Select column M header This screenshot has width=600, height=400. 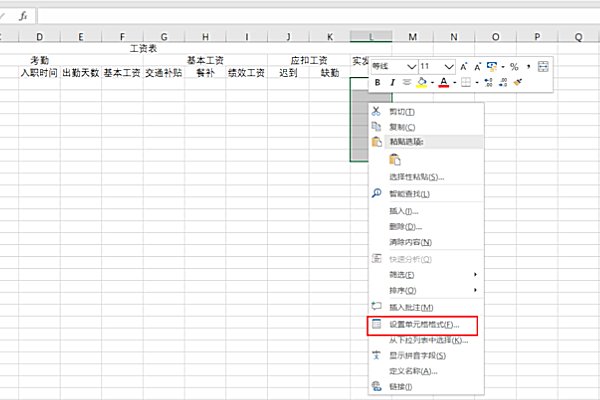click(x=412, y=37)
